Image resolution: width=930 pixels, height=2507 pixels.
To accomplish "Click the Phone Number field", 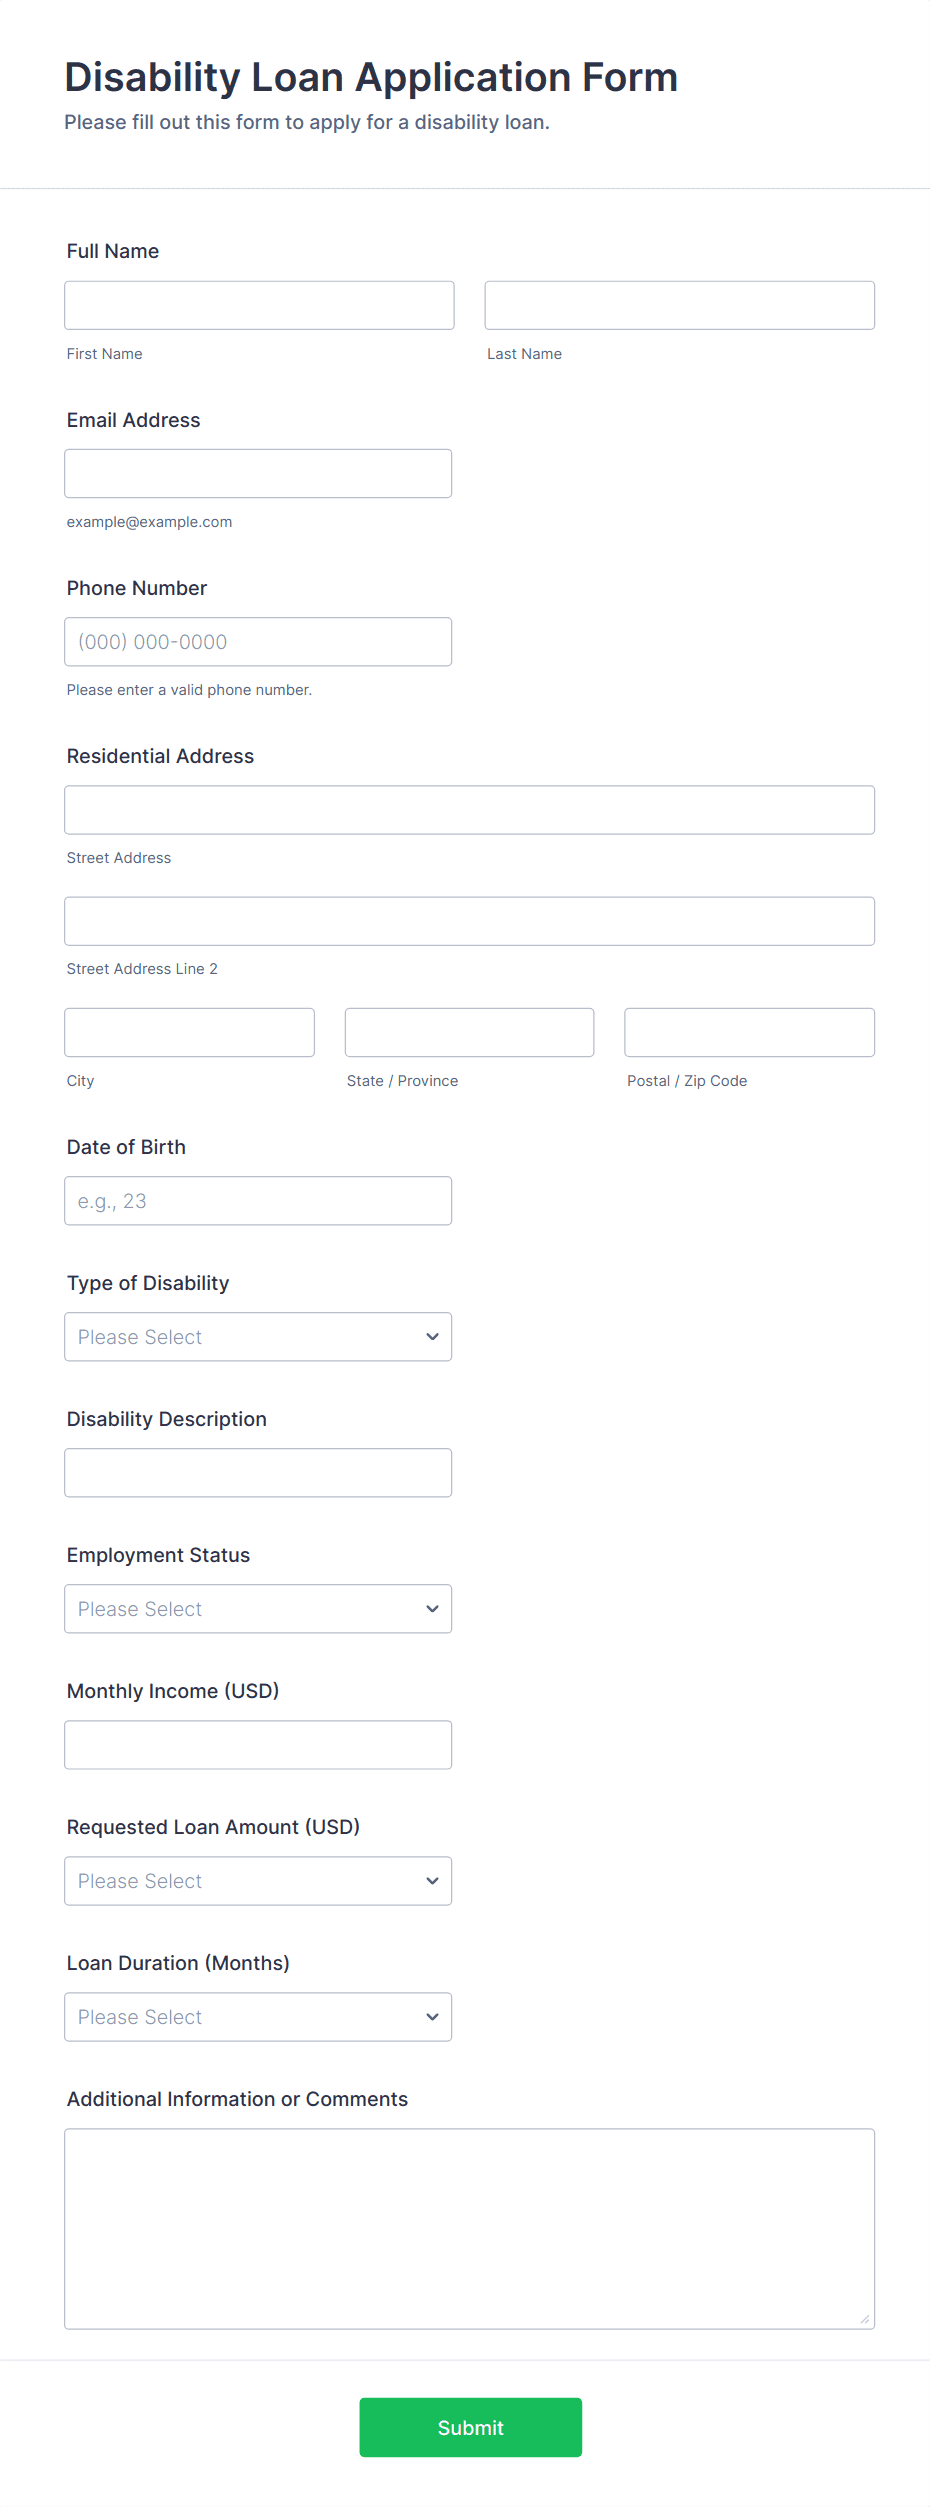I will click(258, 642).
